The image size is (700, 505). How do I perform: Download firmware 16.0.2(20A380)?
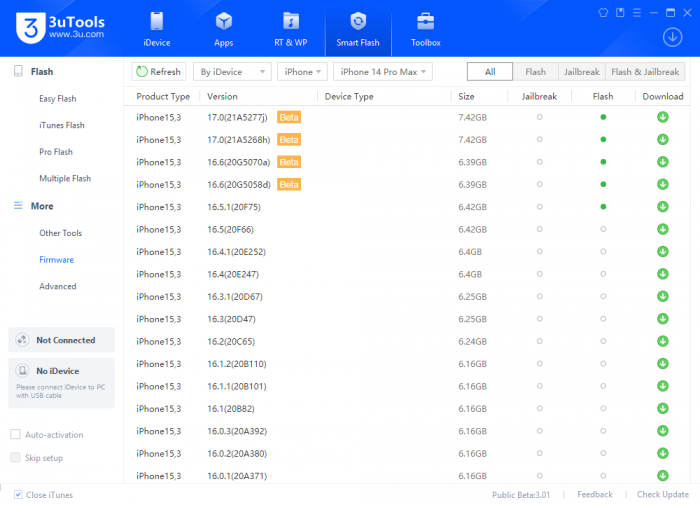662,453
